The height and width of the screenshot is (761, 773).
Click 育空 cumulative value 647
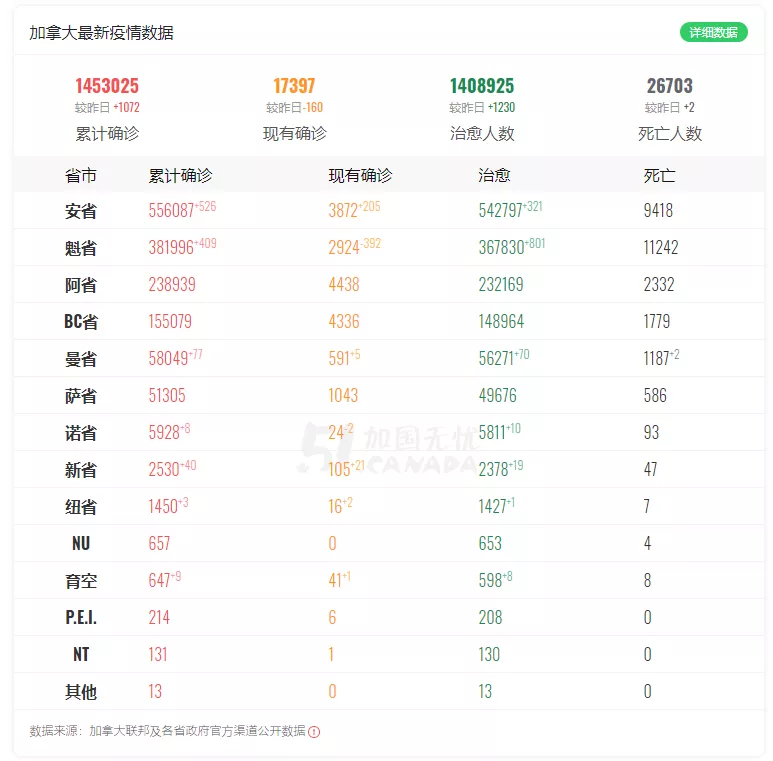[x=159, y=580]
